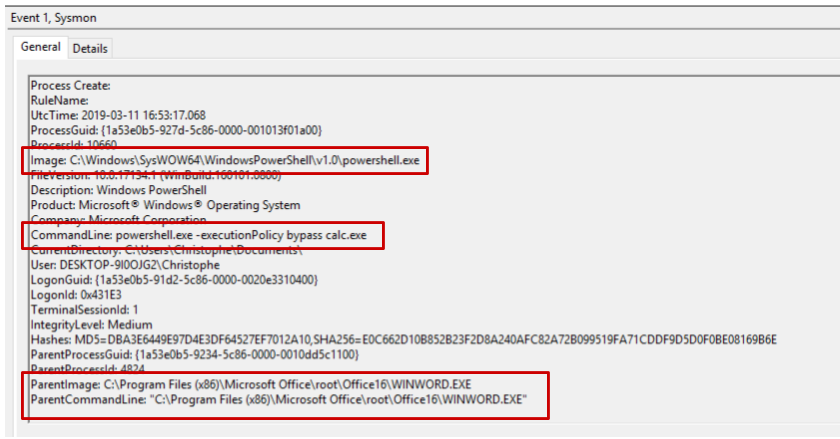Click the User DESKTOP-9I0OJG2\Christophe line
The width and height of the screenshot is (840, 439).
[125, 265]
